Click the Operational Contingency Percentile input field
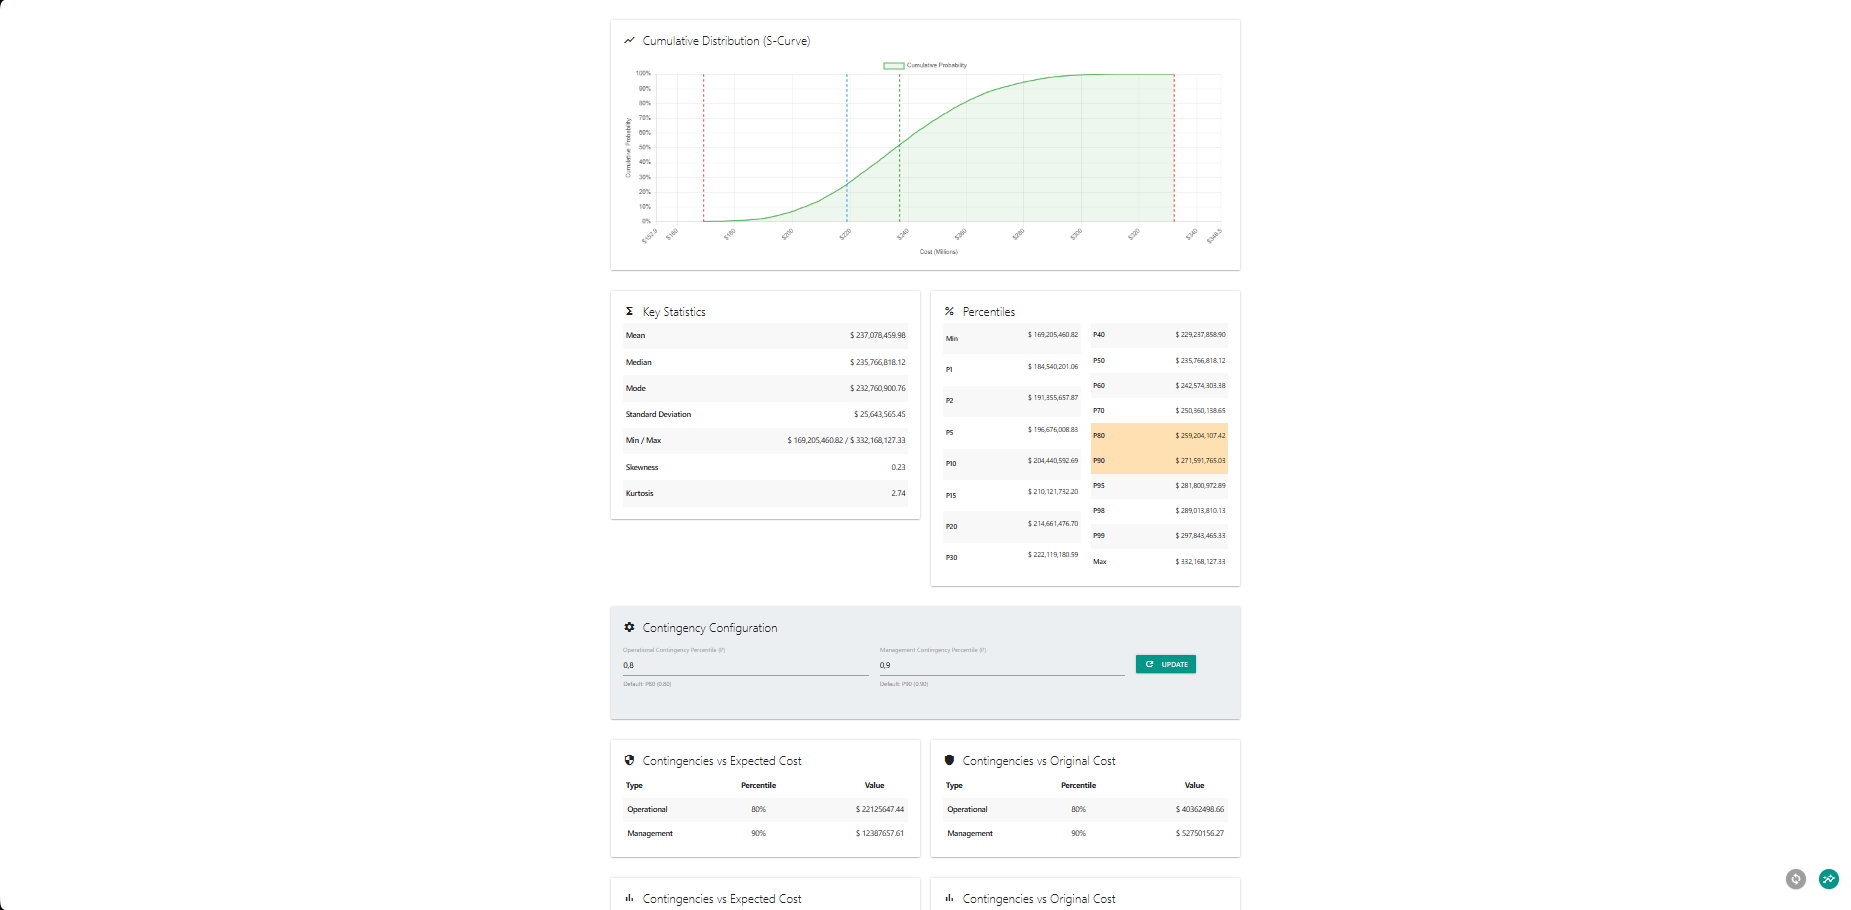 coord(745,664)
